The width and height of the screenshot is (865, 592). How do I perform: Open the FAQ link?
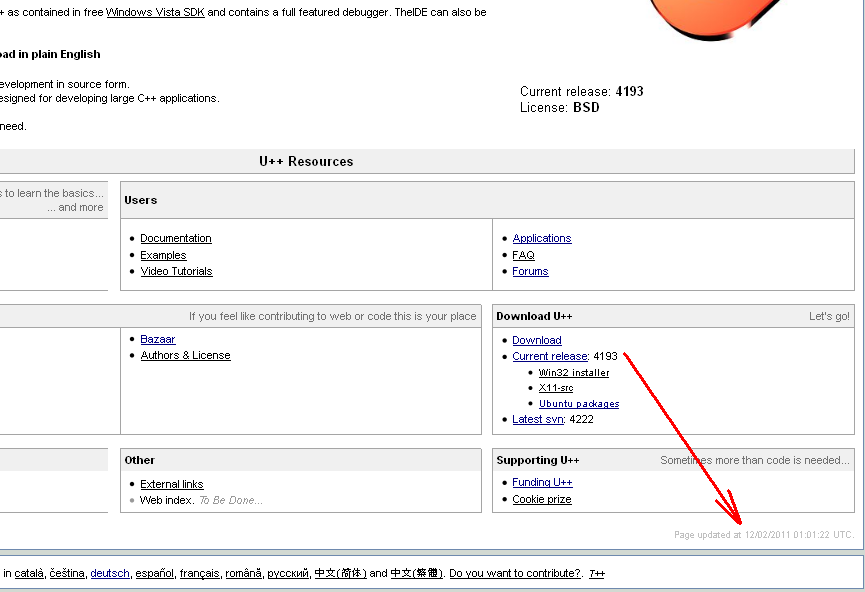523,256
